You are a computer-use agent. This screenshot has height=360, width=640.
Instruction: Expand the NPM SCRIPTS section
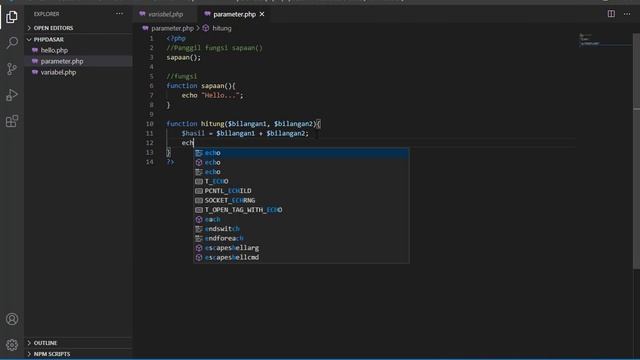[52, 354]
